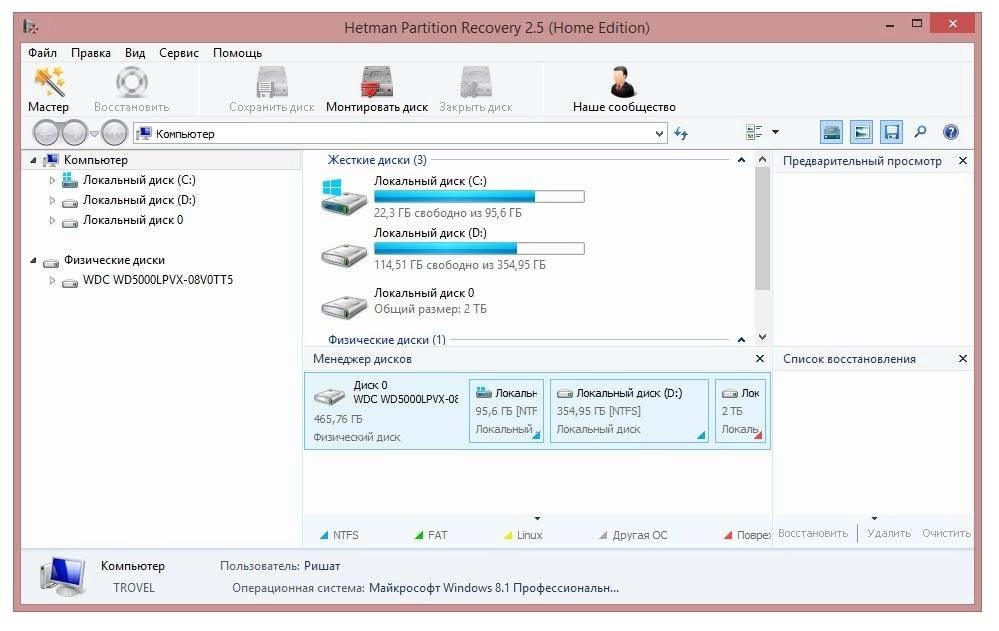Select Локальный диск 0 in tree
The height and width of the screenshot is (631, 999).
point(133,220)
